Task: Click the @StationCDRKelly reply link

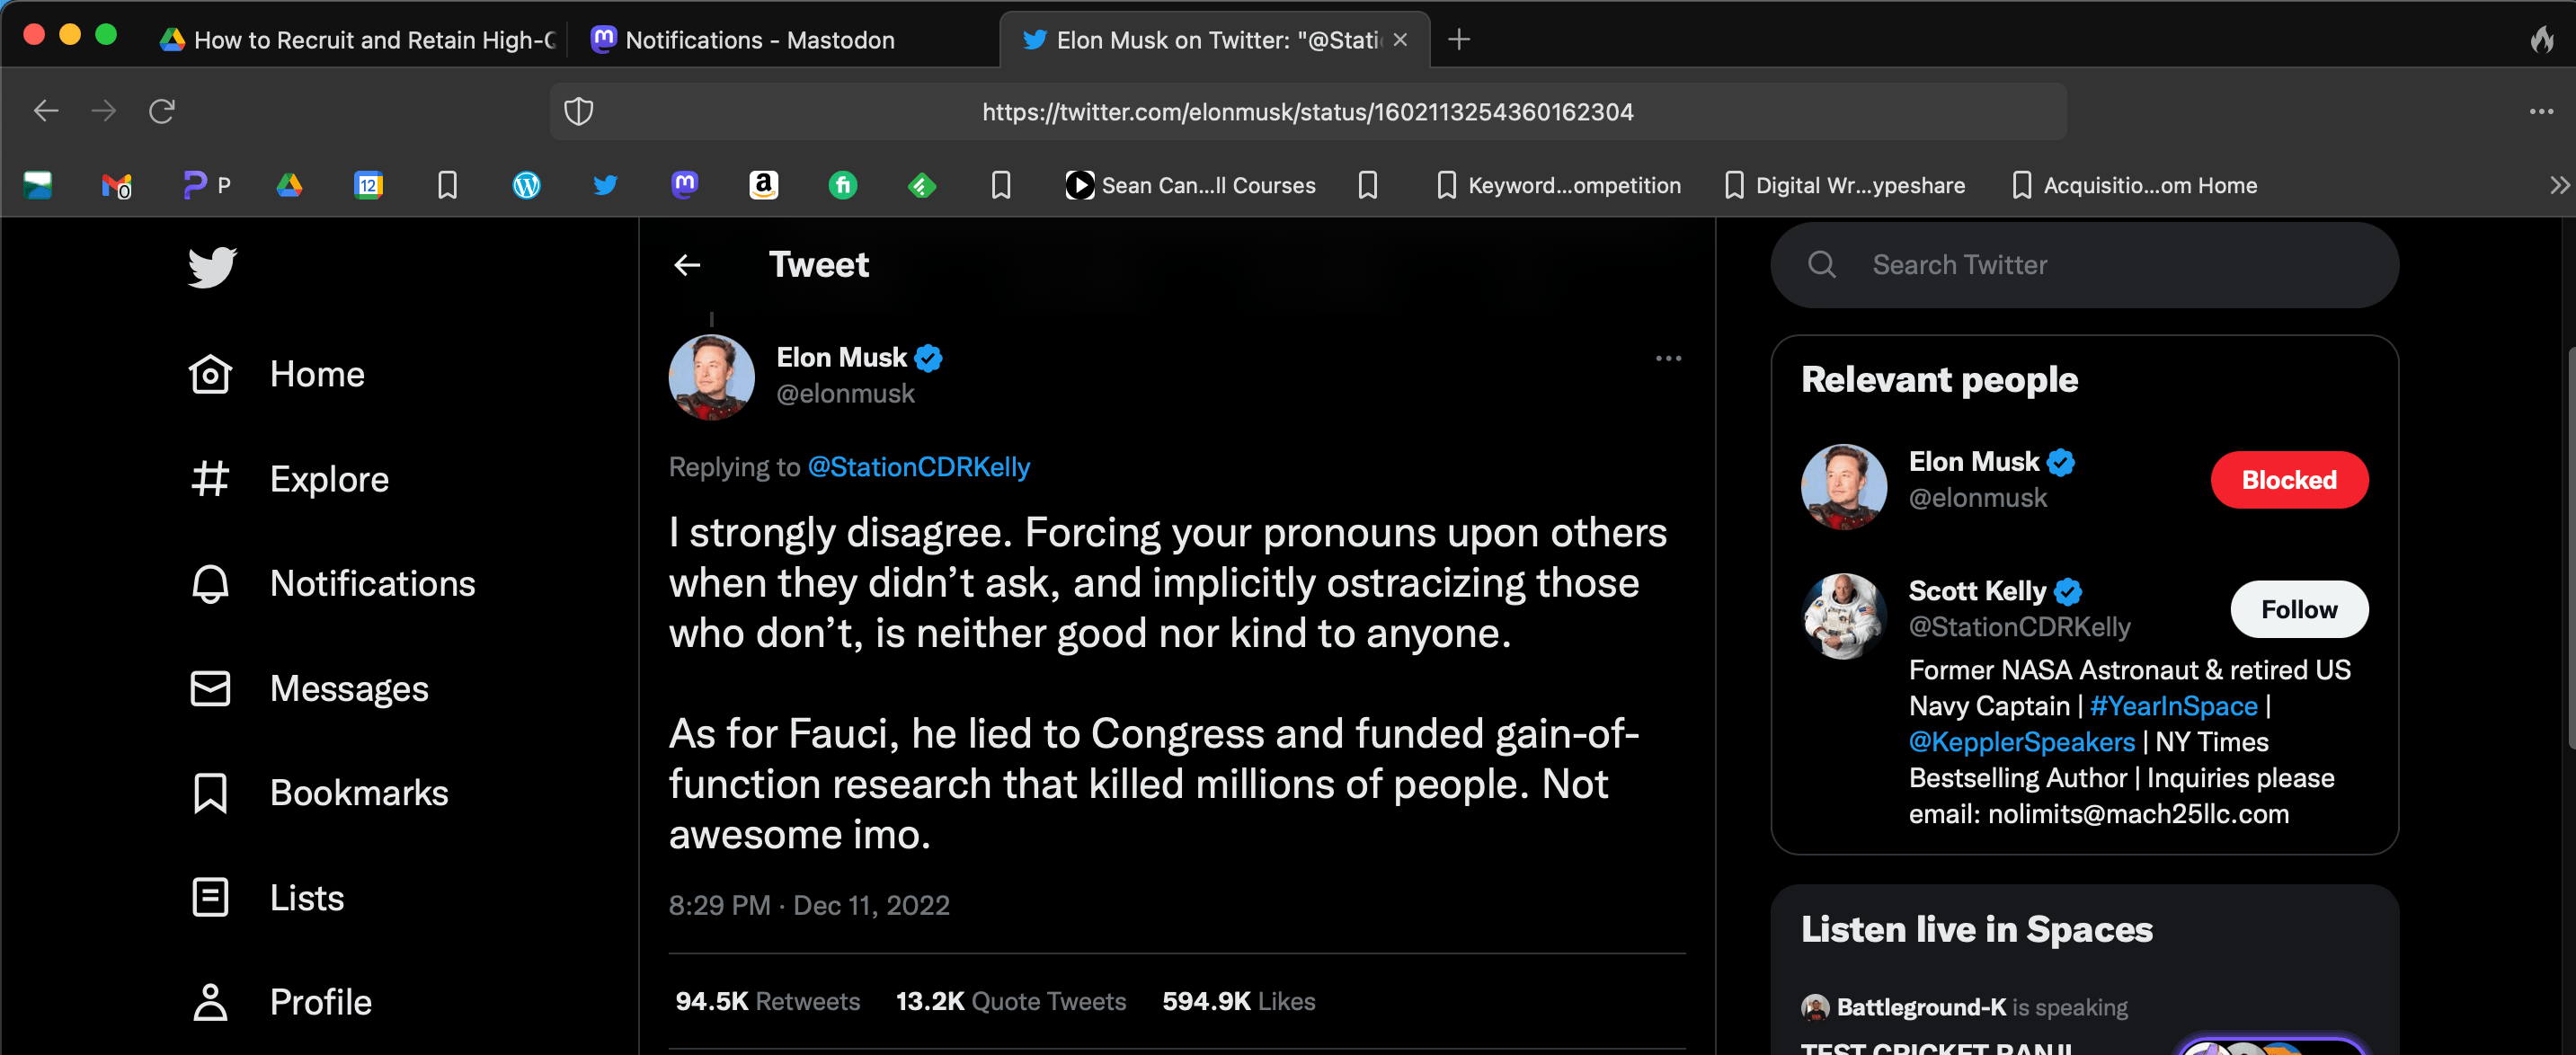Action: (x=918, y=467)
